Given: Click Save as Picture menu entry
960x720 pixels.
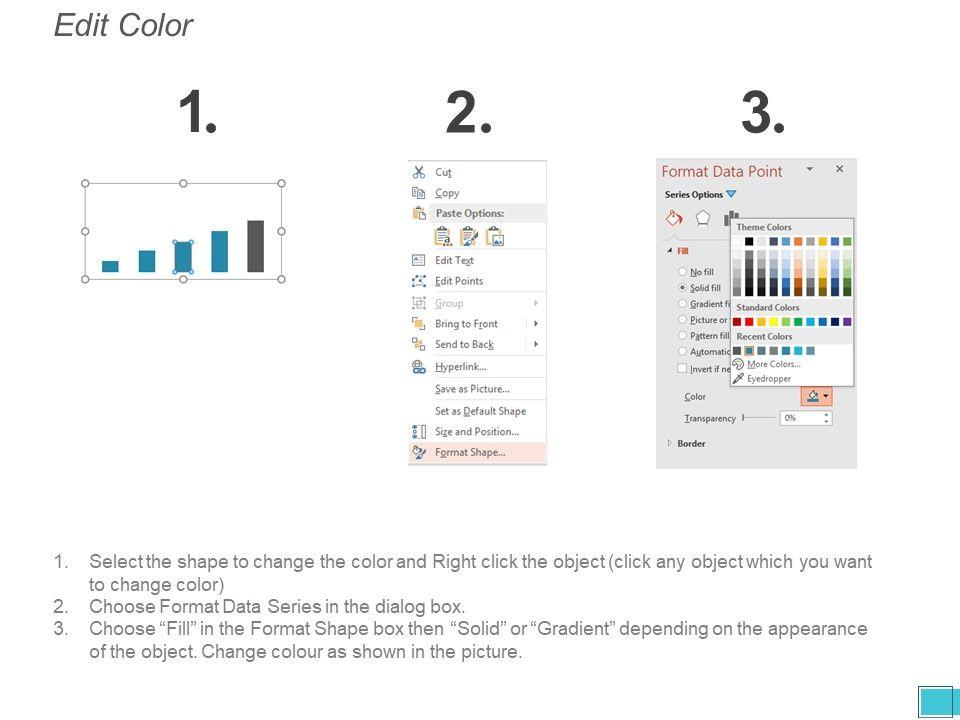Looking at the screenshot, I should point(472,389).
